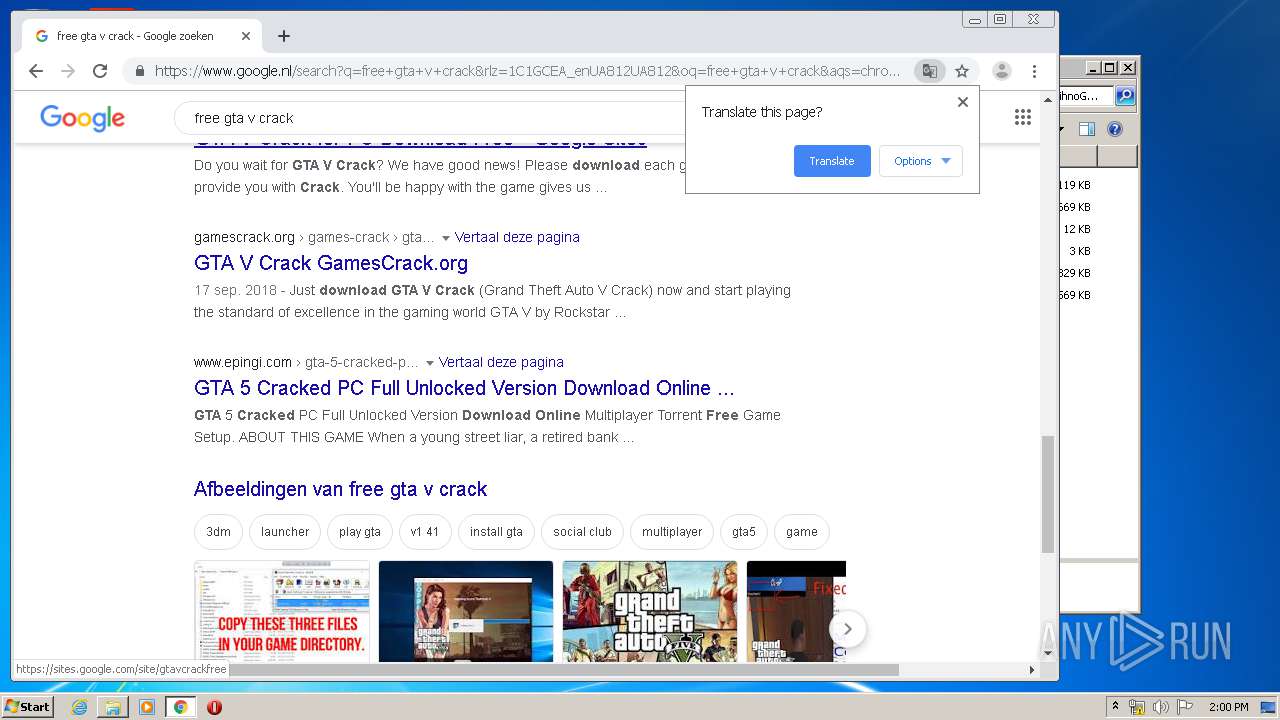Click 'Vertaal deze pagina' for epingi.com

[x=501, y=362]
